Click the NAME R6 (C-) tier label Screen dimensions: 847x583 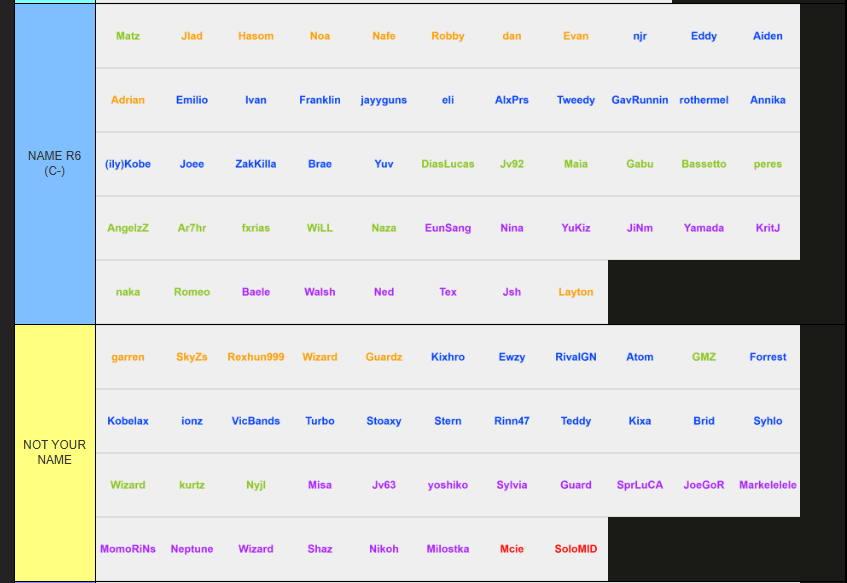click(55, 164)
